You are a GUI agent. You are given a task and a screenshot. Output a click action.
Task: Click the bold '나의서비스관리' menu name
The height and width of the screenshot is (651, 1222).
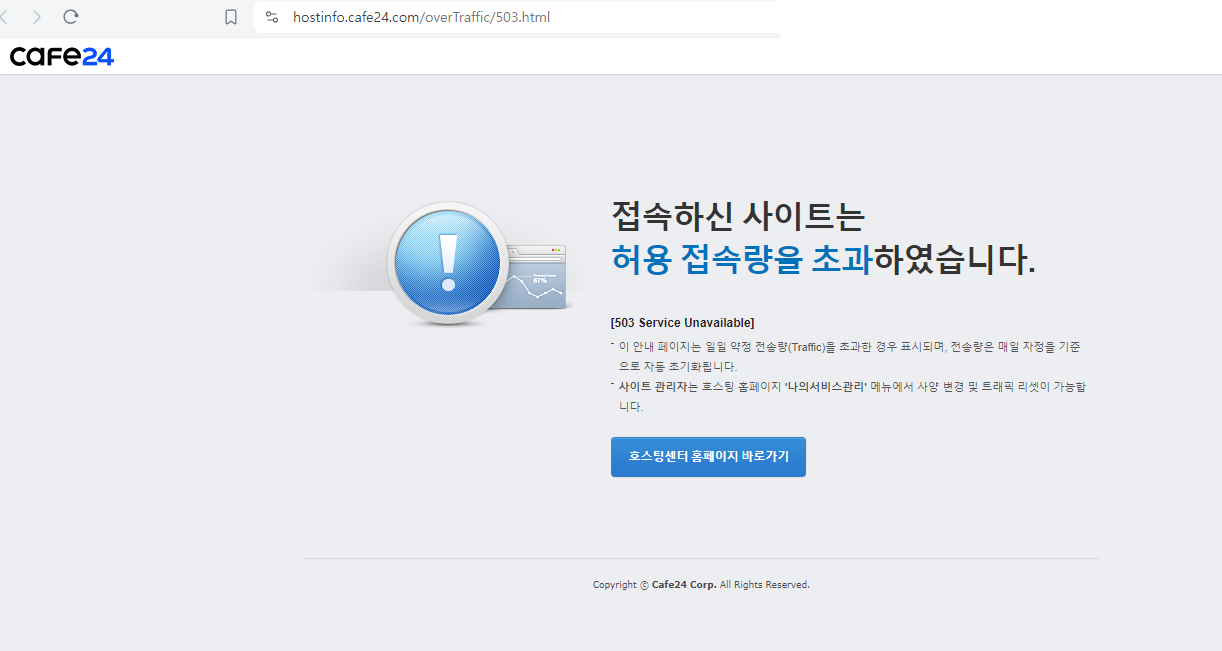pos(826,386)
